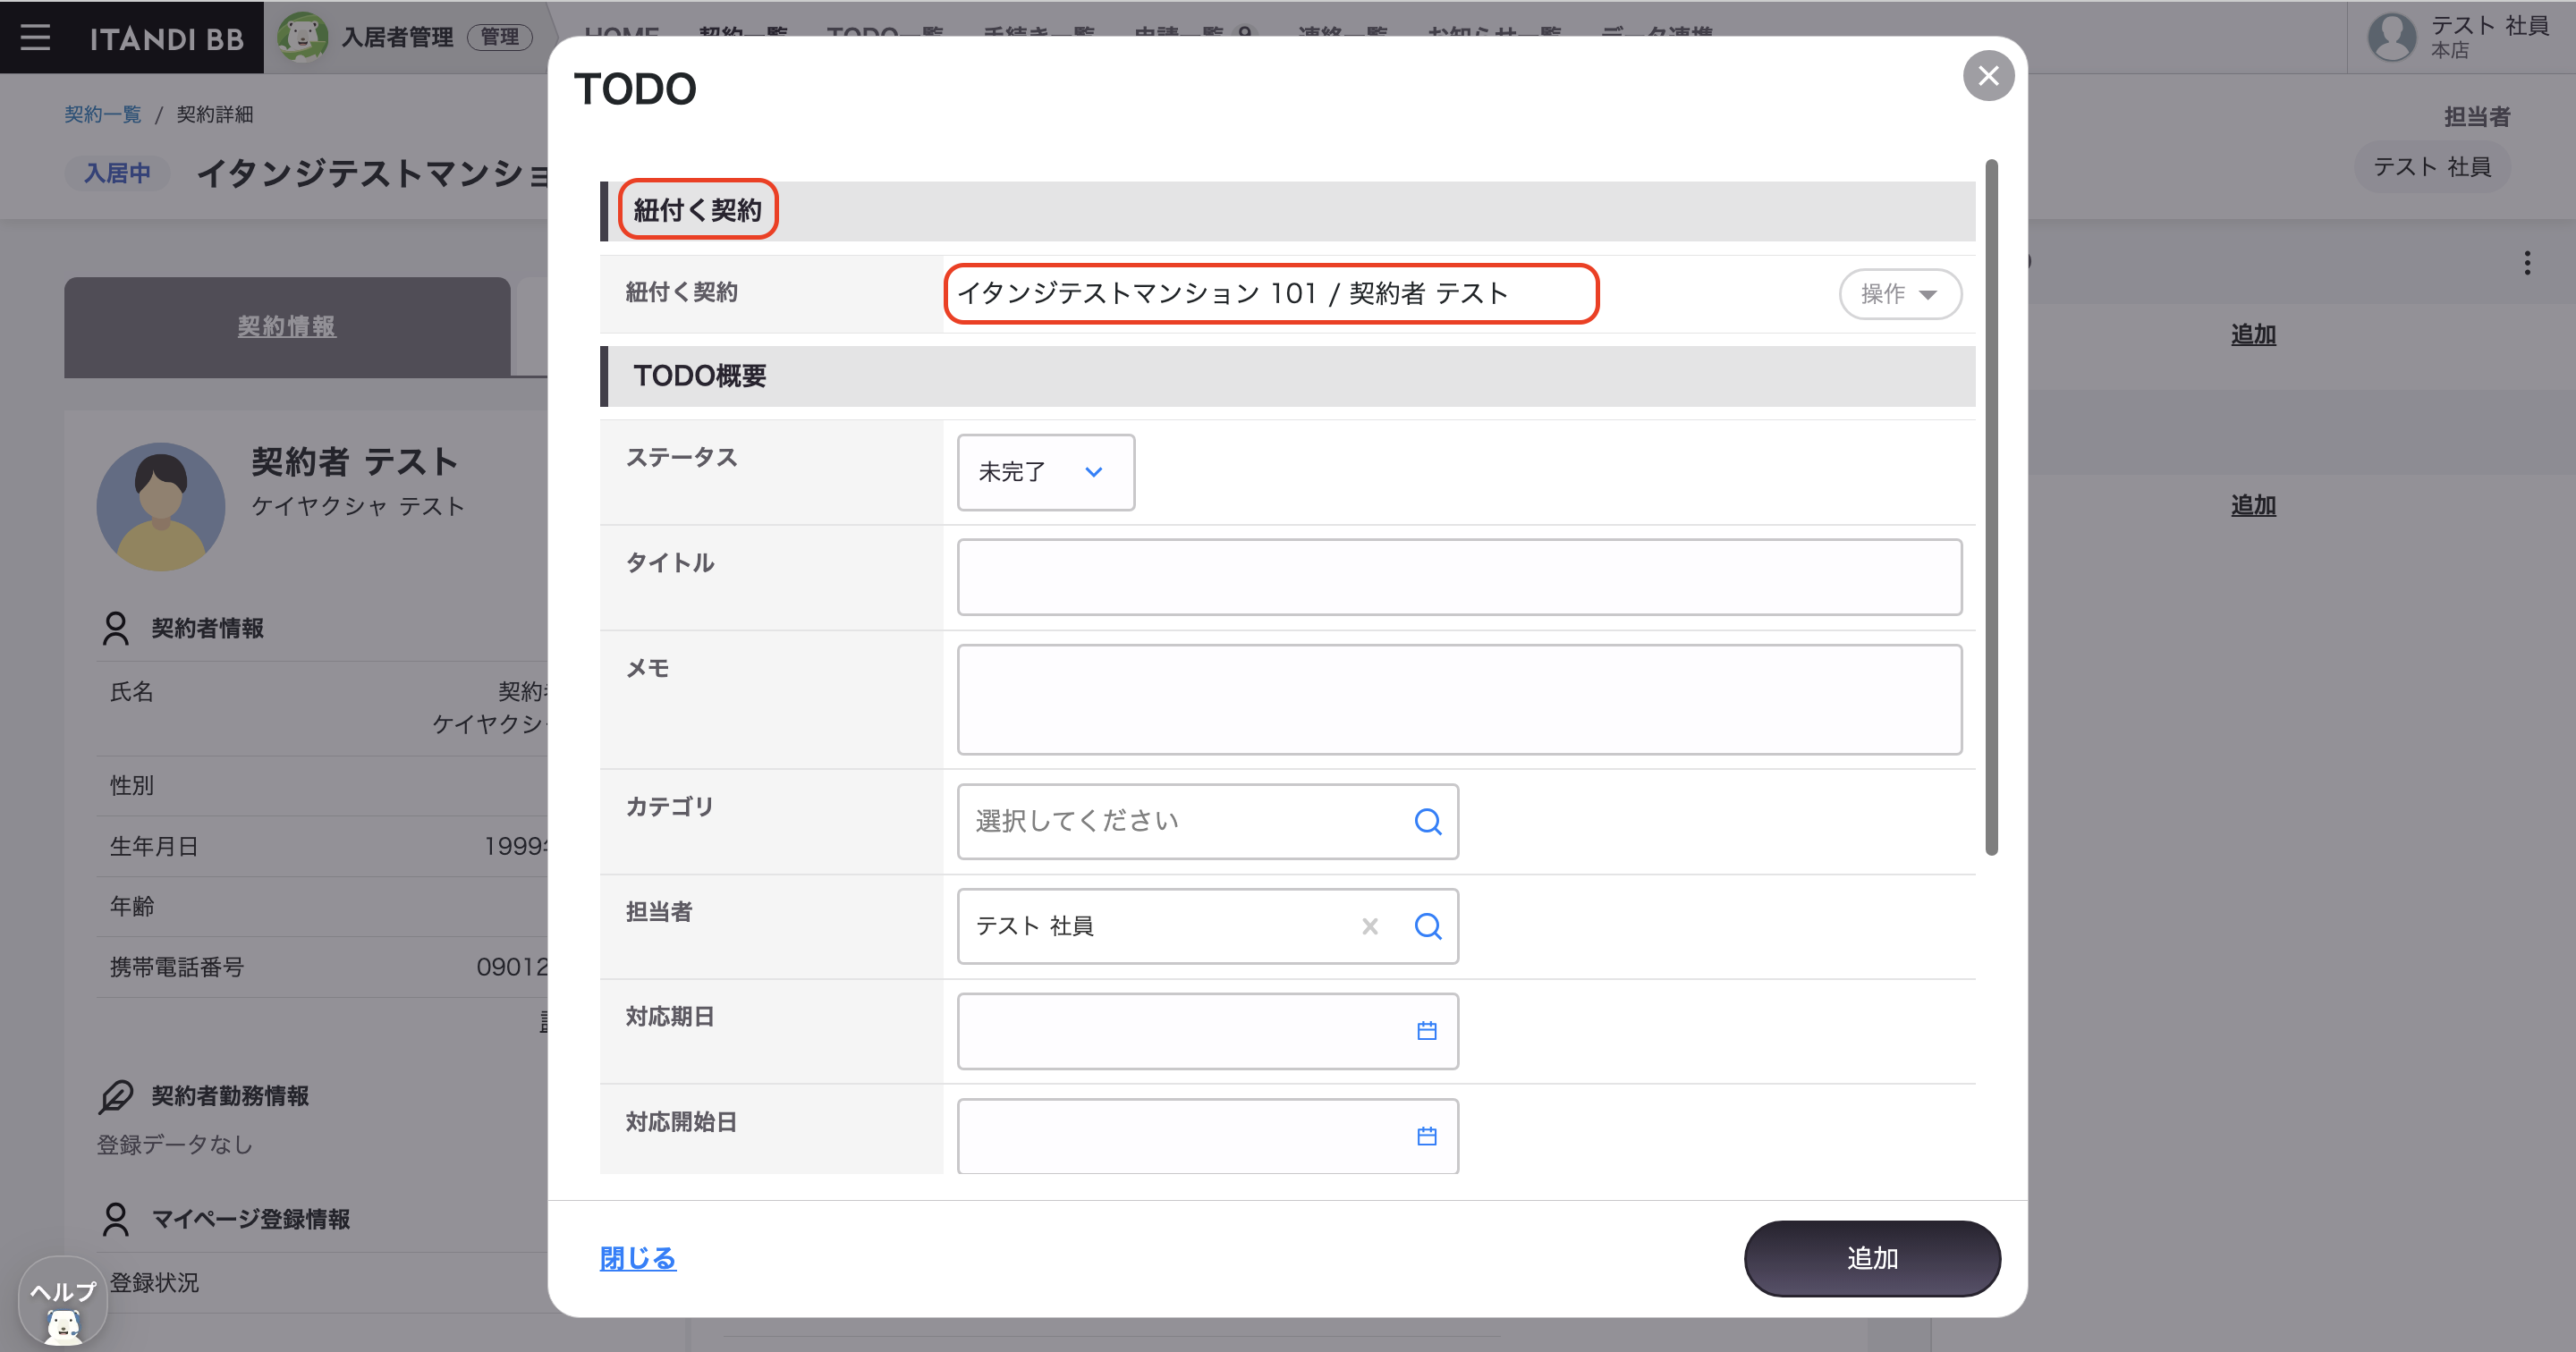
Task: Click into the メモ text area
Action: pyautogui.click(x=1459, y=700)
